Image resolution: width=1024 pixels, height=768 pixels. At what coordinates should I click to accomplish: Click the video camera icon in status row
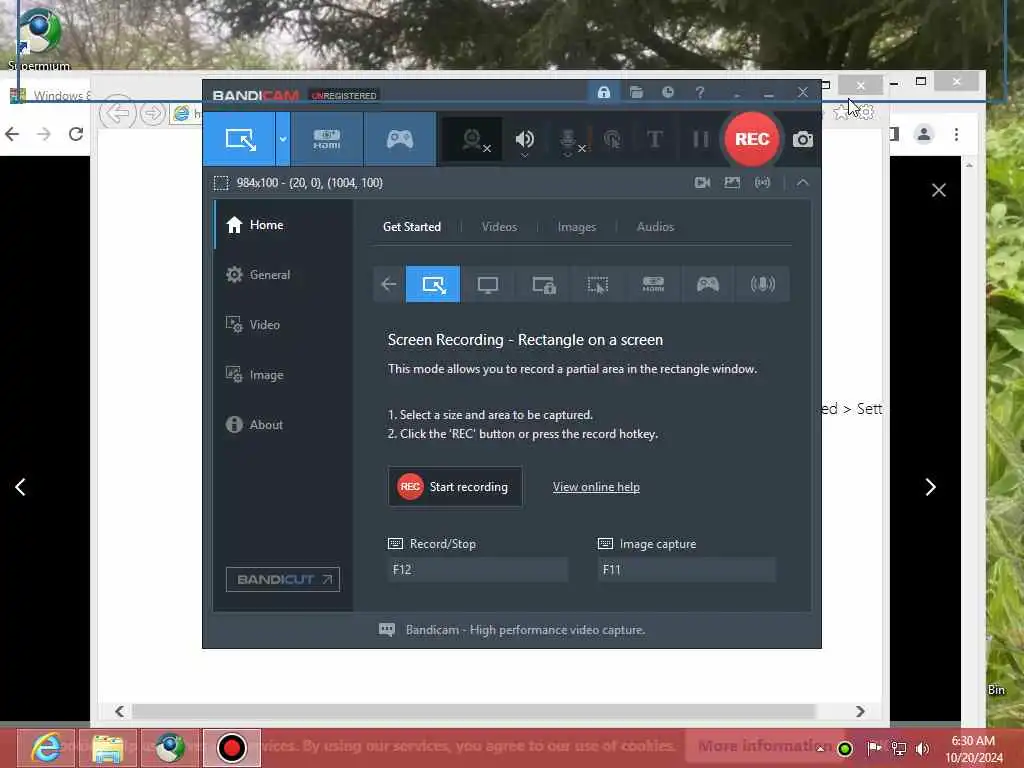702,183
